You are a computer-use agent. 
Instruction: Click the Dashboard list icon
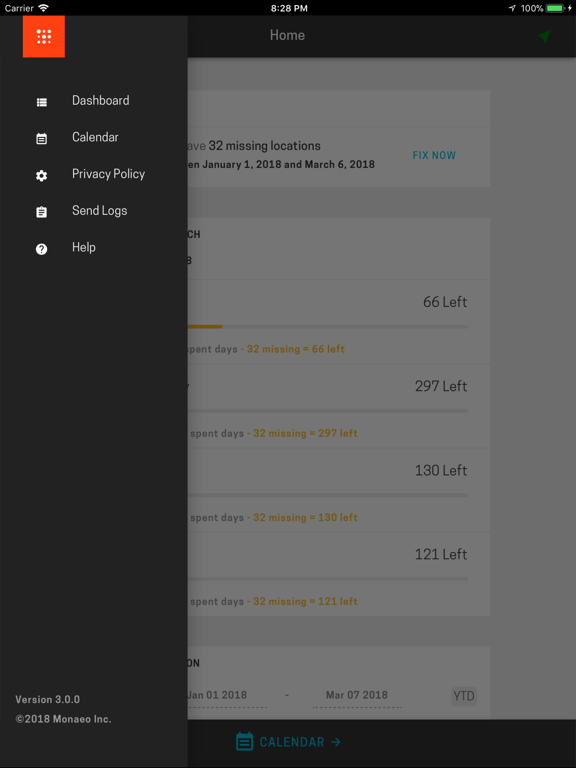point(42,102)
